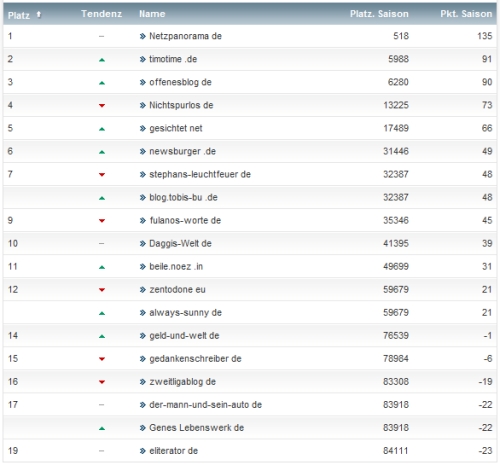The image size is (500, 465).
Task: Click the green up arrow for always-sunny
Action: (102, 313)
